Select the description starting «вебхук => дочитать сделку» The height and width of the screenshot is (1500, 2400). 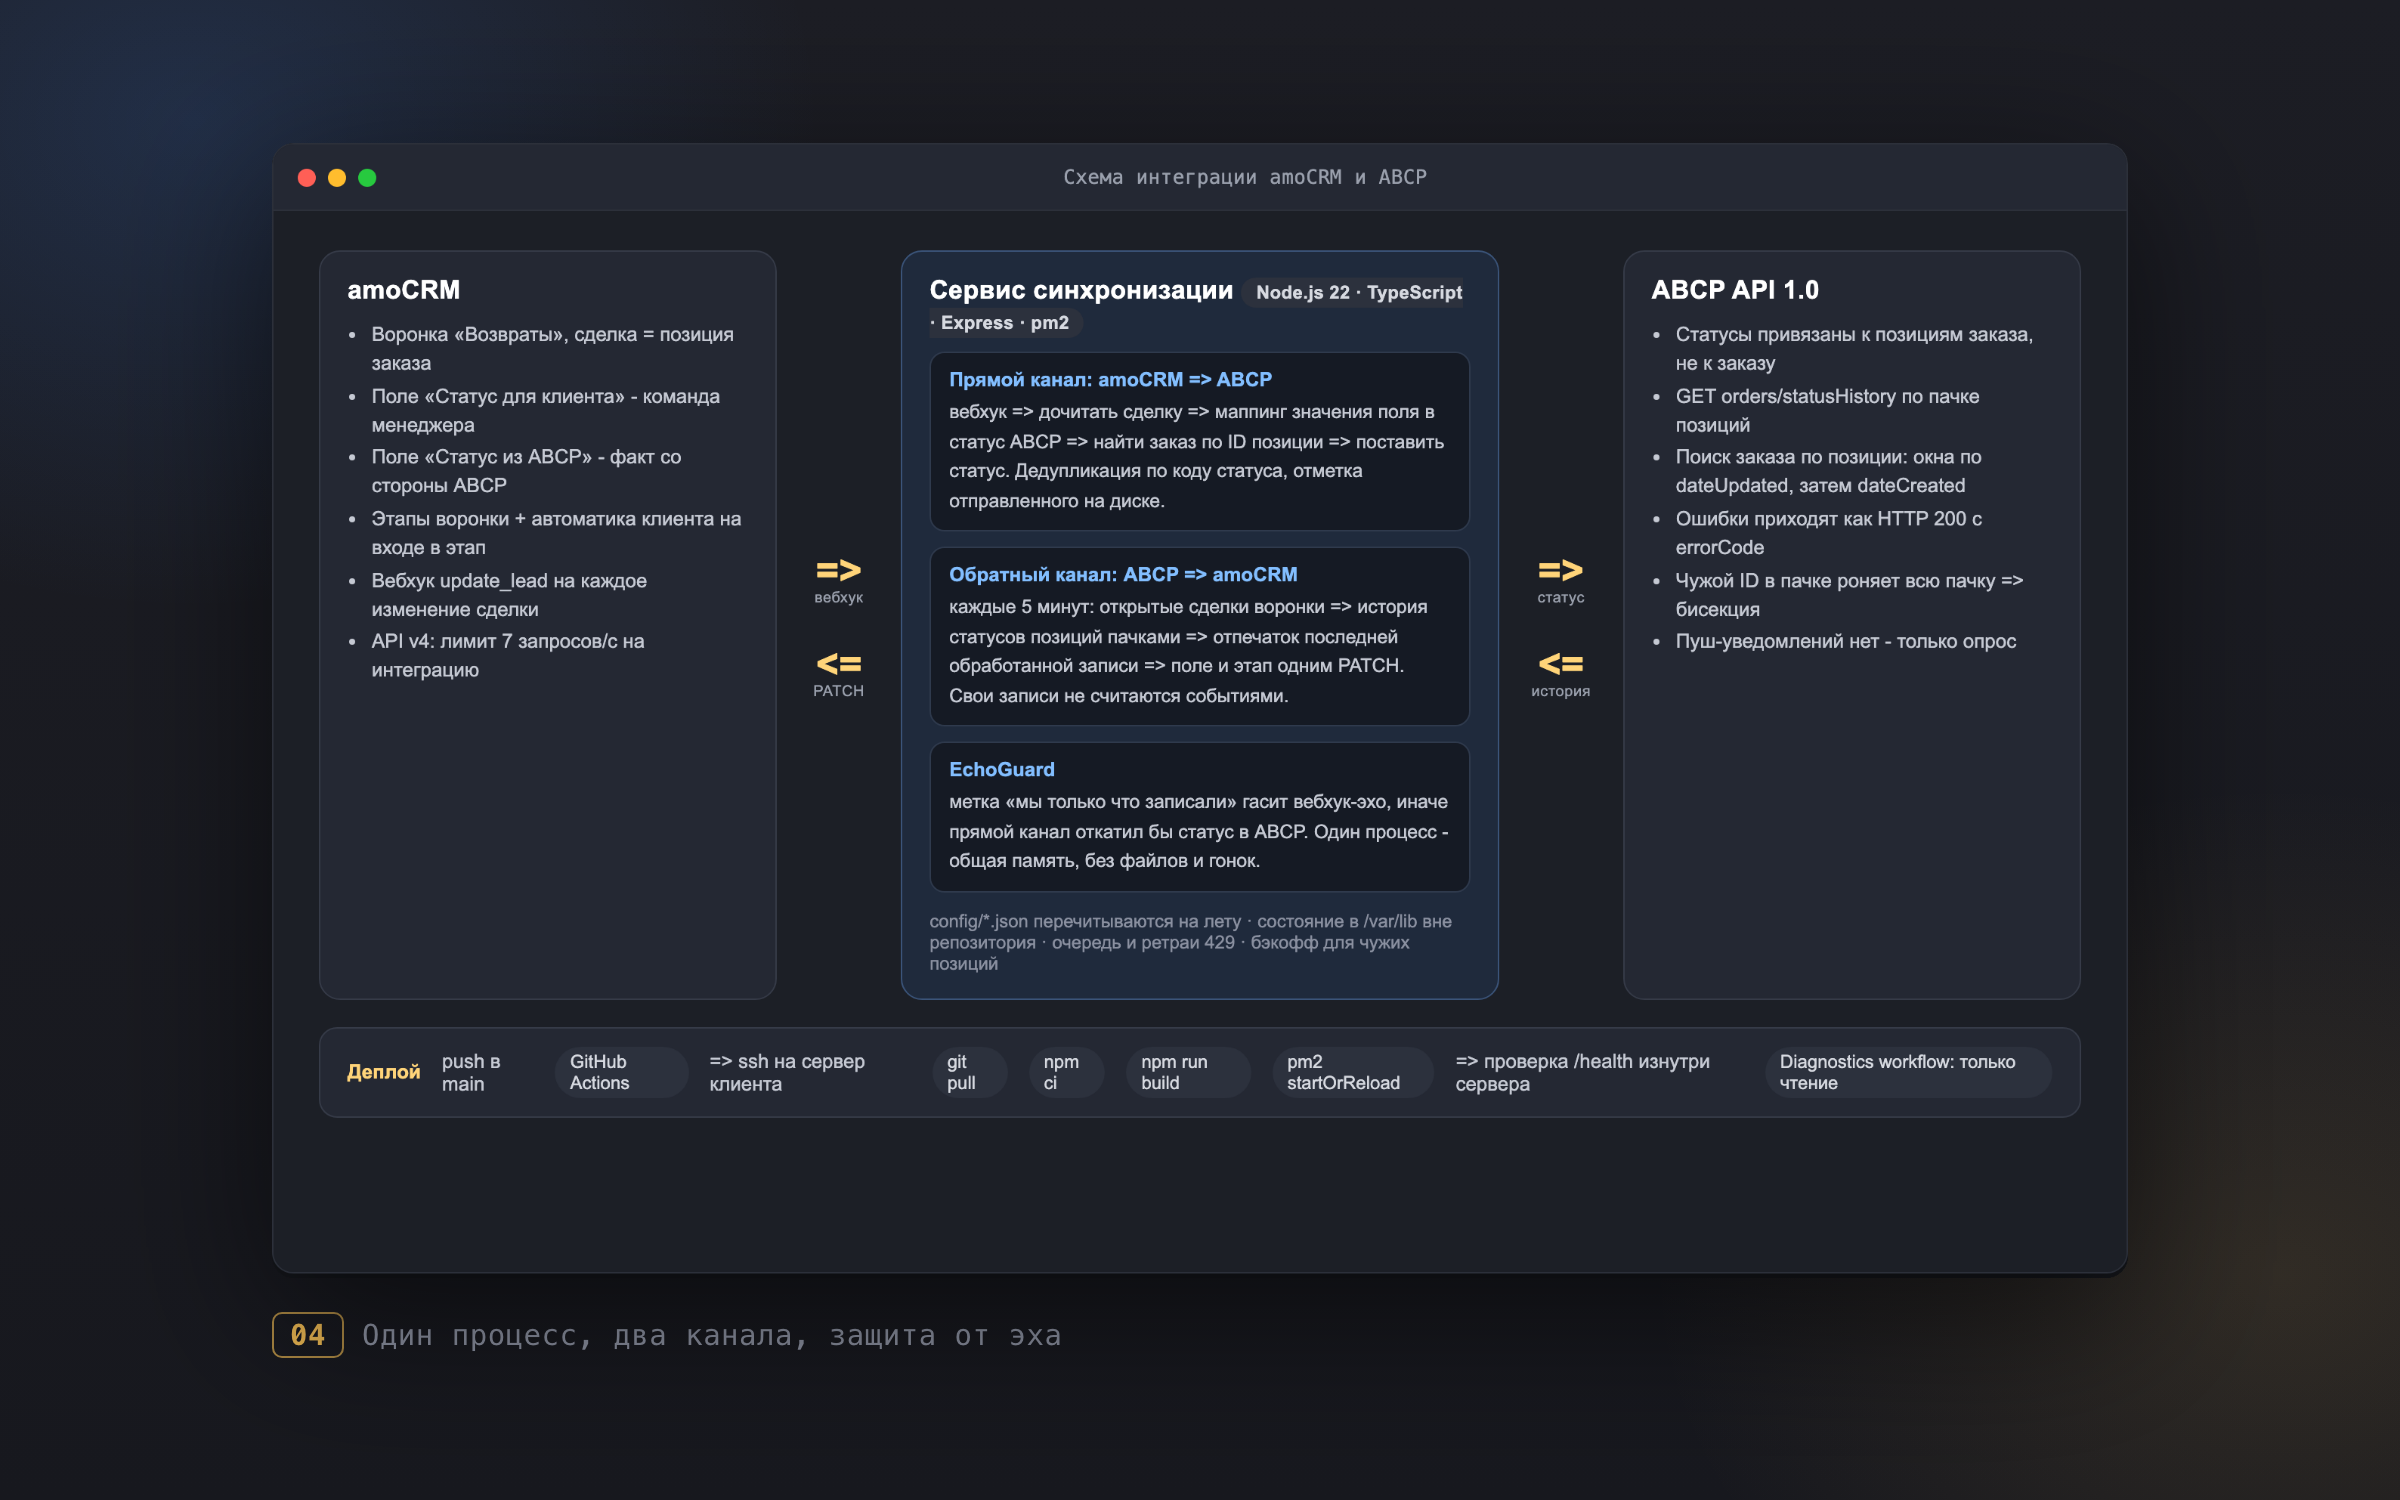(1197, 456)
